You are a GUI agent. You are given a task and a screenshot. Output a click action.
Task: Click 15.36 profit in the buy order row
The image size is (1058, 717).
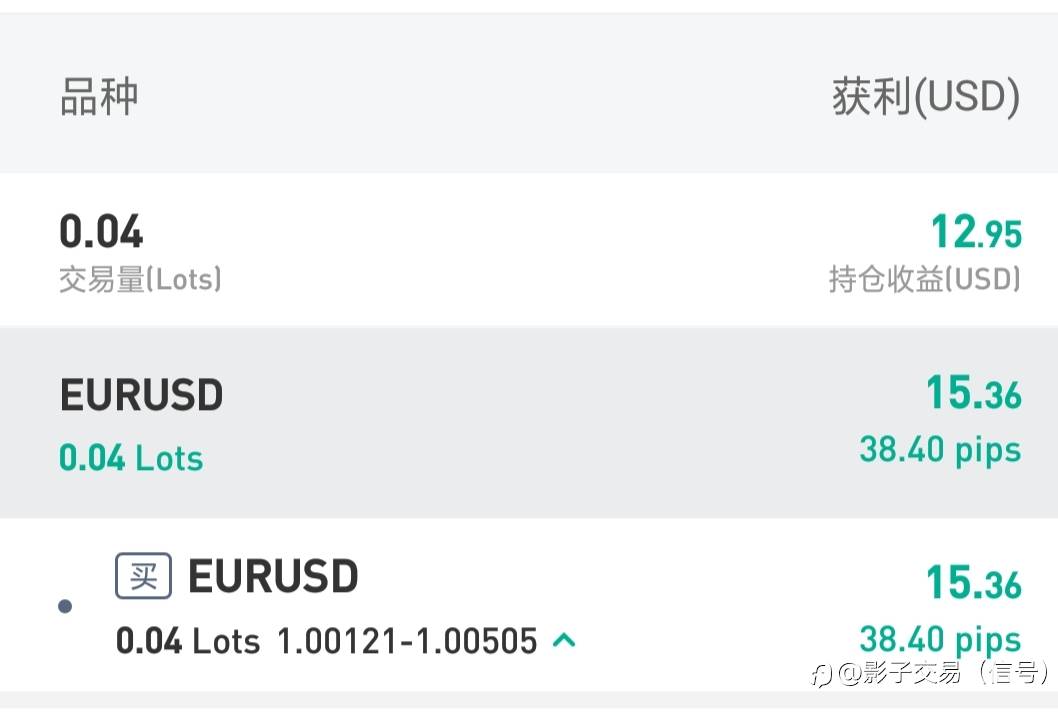click(973, 583)
